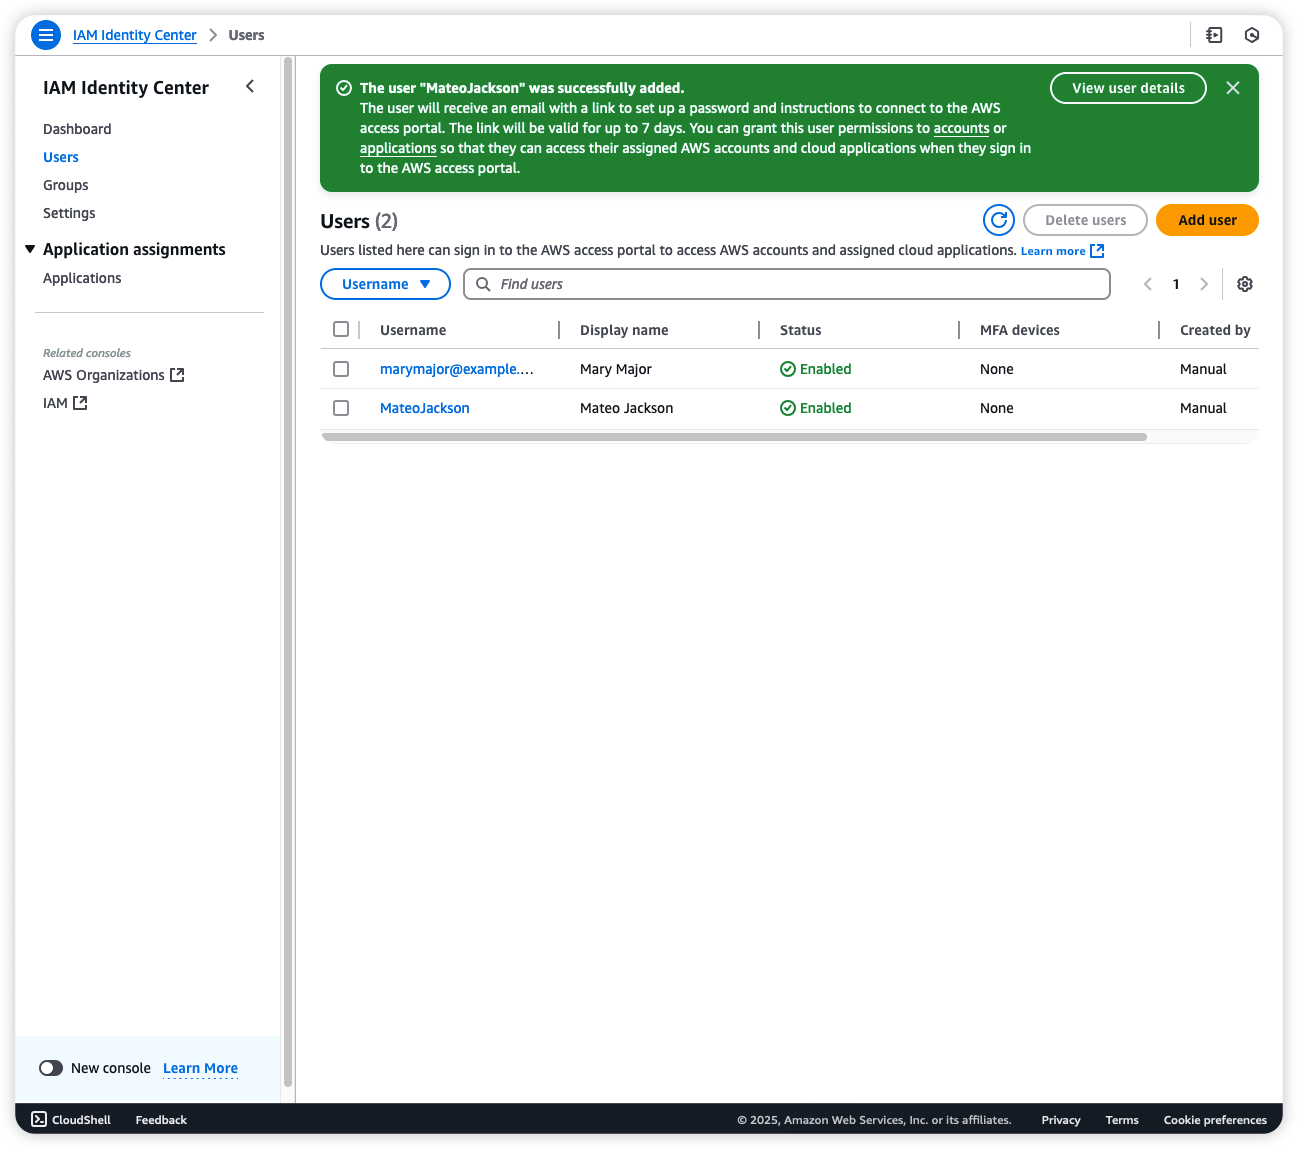Select Groups in the sidebar navigation

coord(65,184)
